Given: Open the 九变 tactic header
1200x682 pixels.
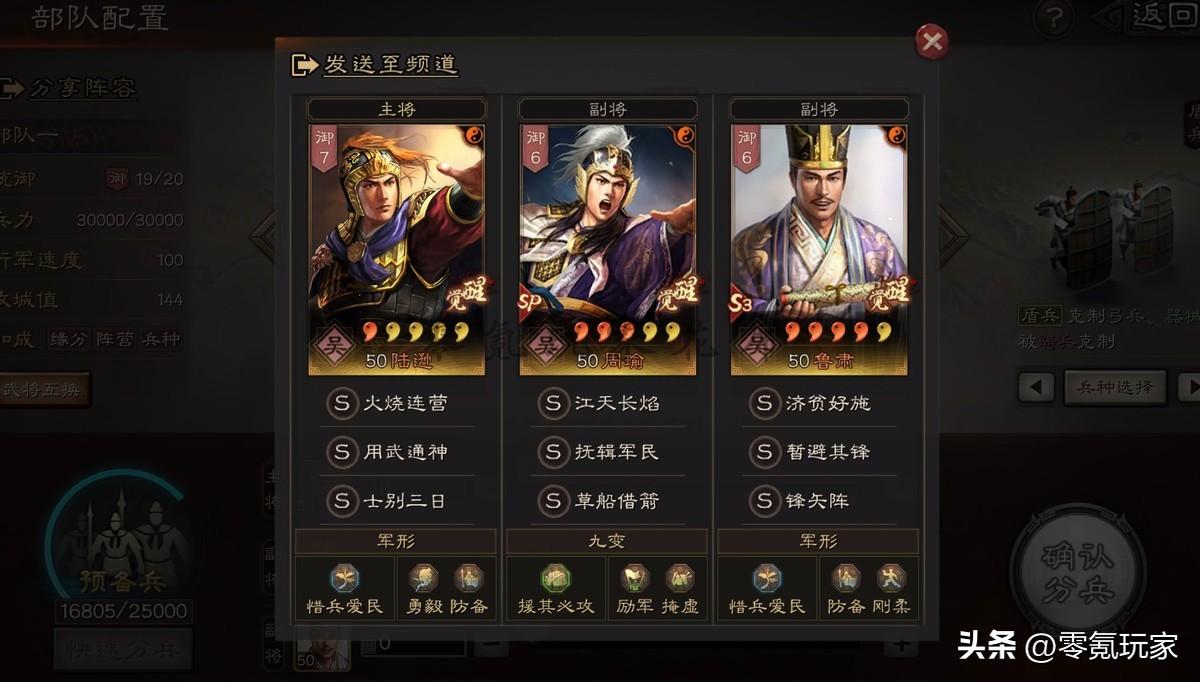Looking at the screenshot, I should tap(607, 541).
